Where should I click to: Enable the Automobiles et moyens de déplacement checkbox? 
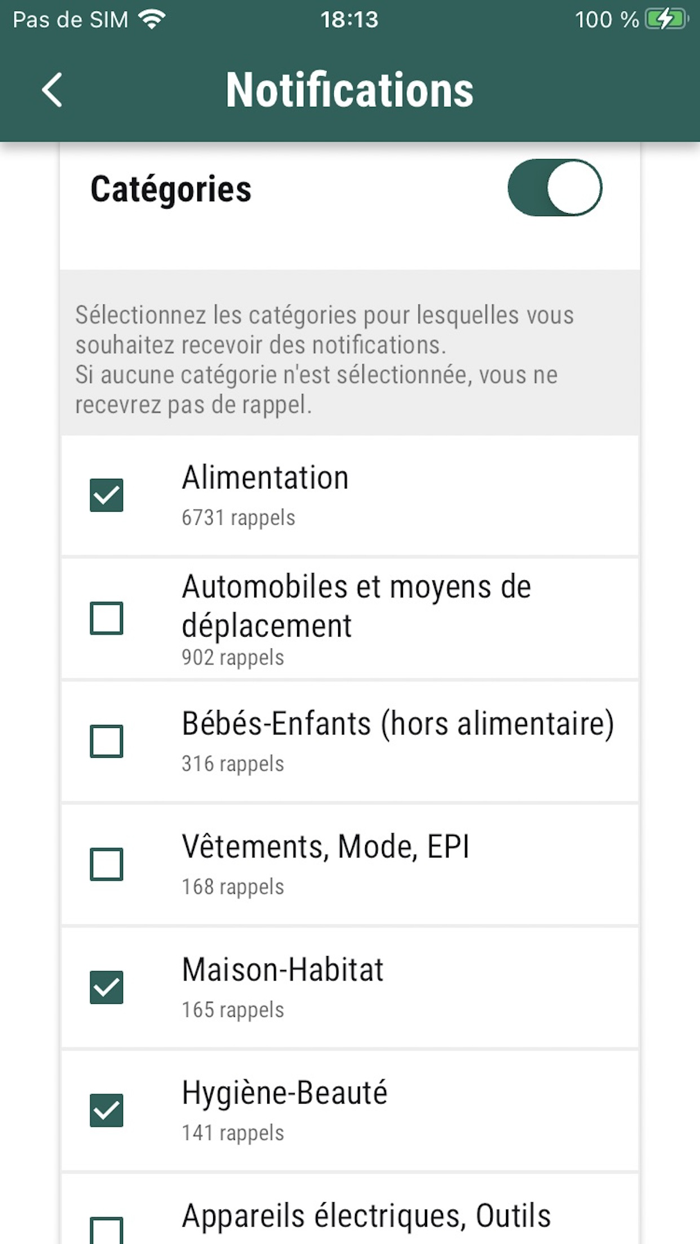pyautogui.click(x=106, y=618)
